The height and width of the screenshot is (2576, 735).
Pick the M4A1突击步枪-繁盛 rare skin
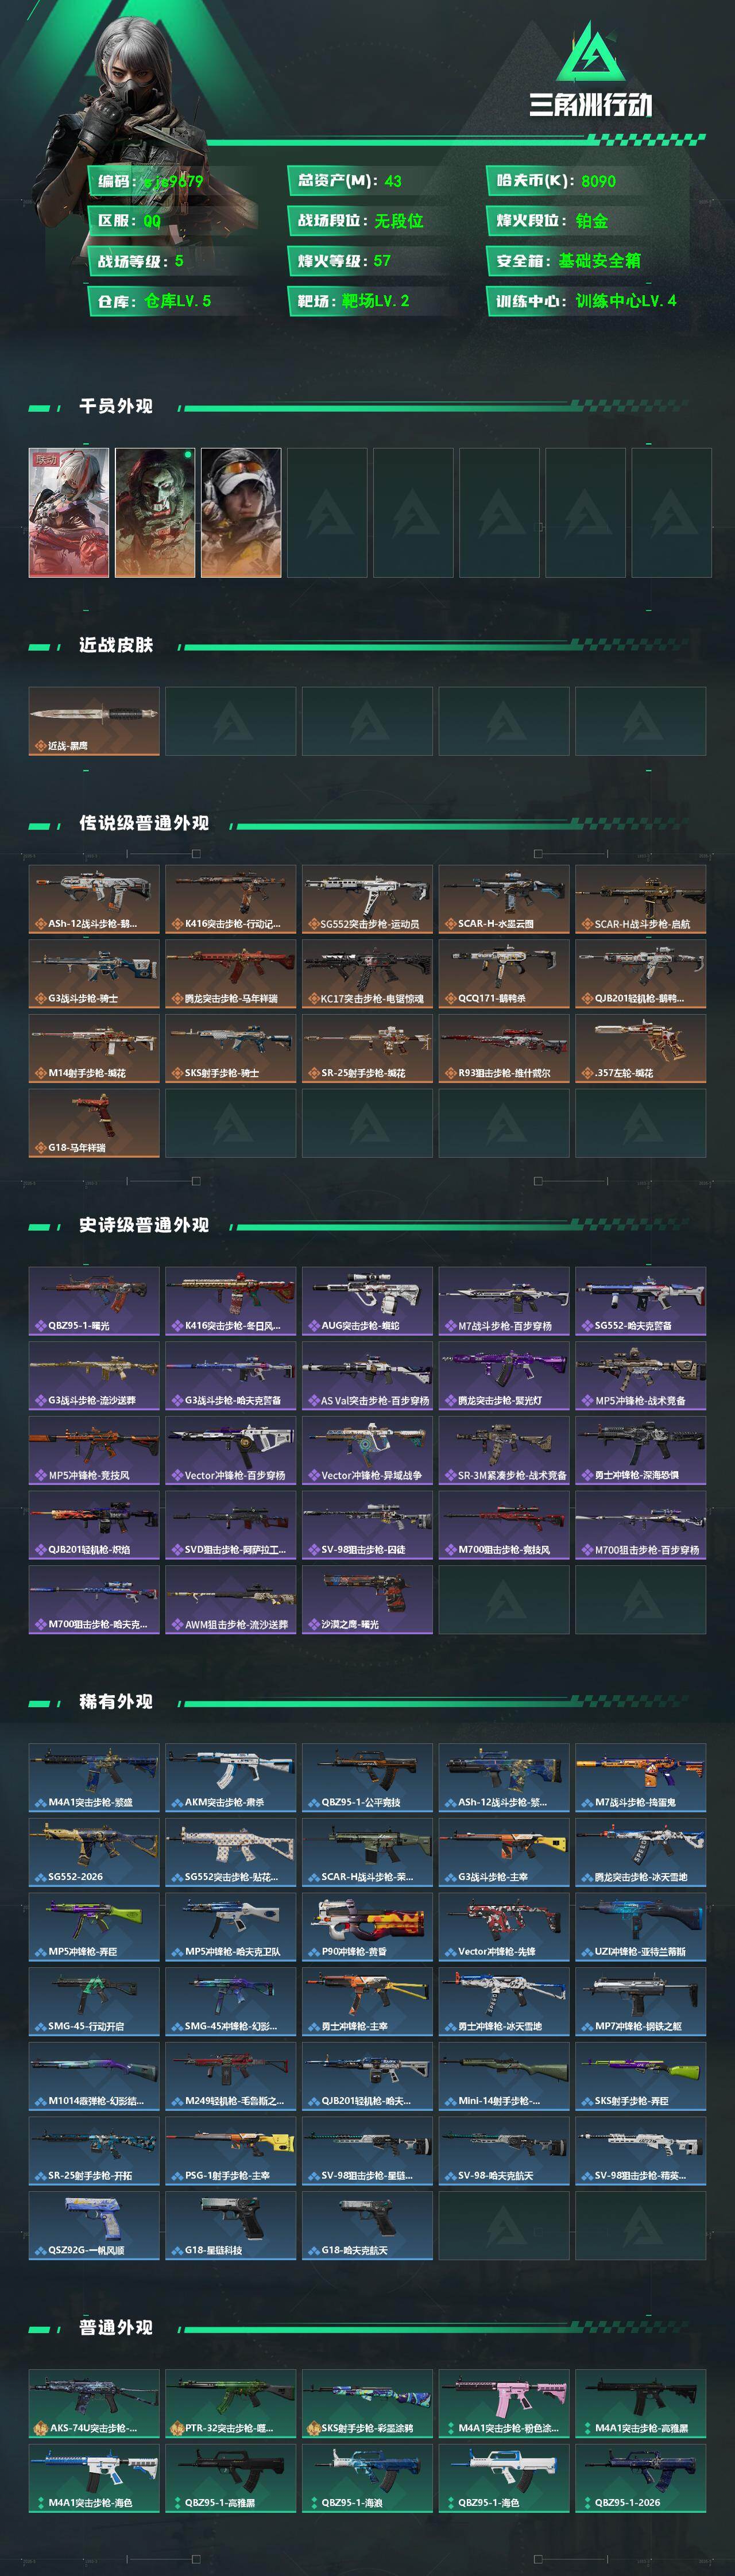(x=94, y=1778)
